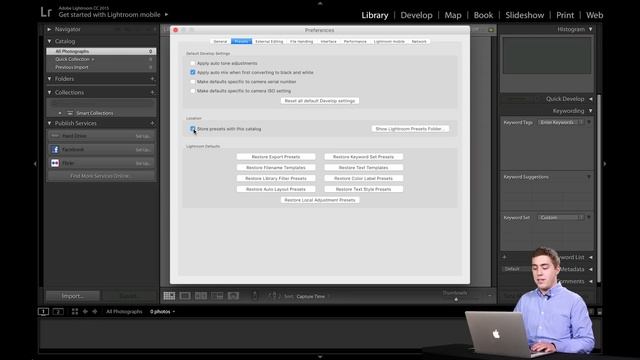Click Find More Services Online
640x360 pixels.
(101, 176)
